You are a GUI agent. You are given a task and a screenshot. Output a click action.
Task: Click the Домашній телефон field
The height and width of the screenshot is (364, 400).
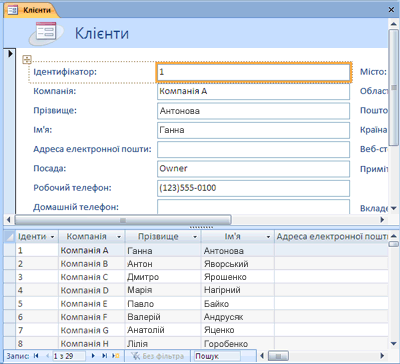[x=253, y=207]
